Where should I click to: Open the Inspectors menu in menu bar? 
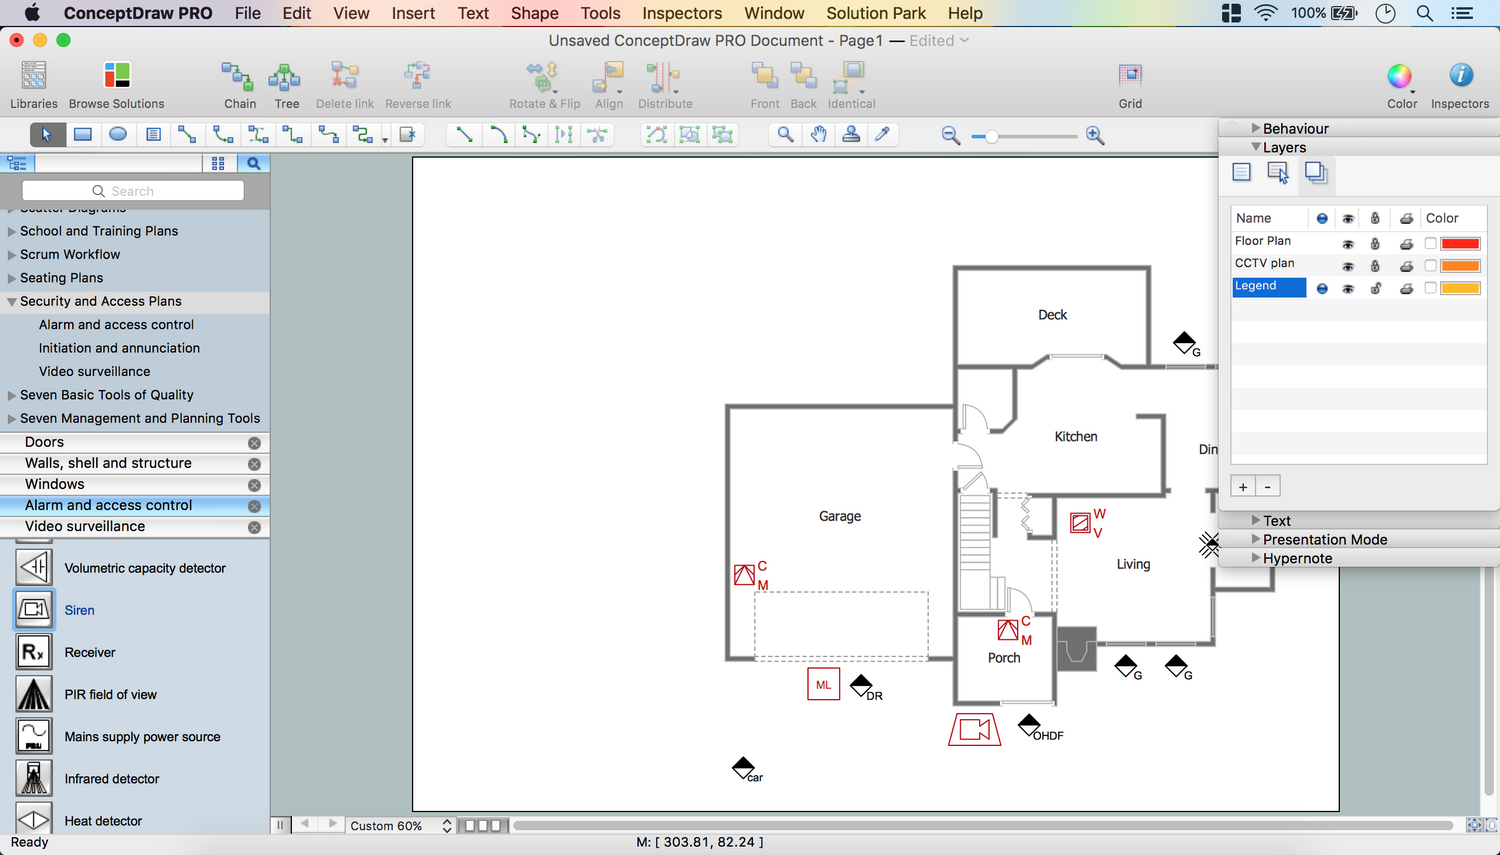[682, 13]
